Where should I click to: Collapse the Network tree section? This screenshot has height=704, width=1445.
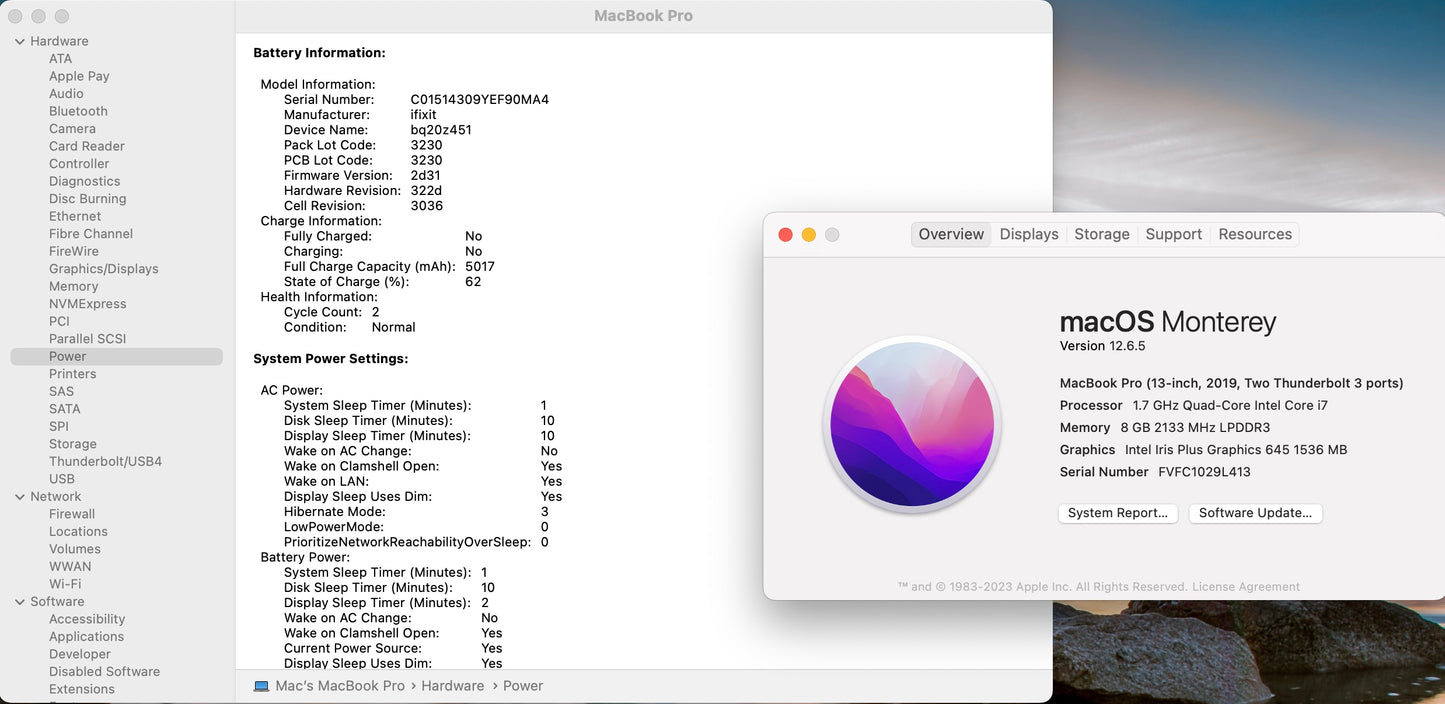20,497
